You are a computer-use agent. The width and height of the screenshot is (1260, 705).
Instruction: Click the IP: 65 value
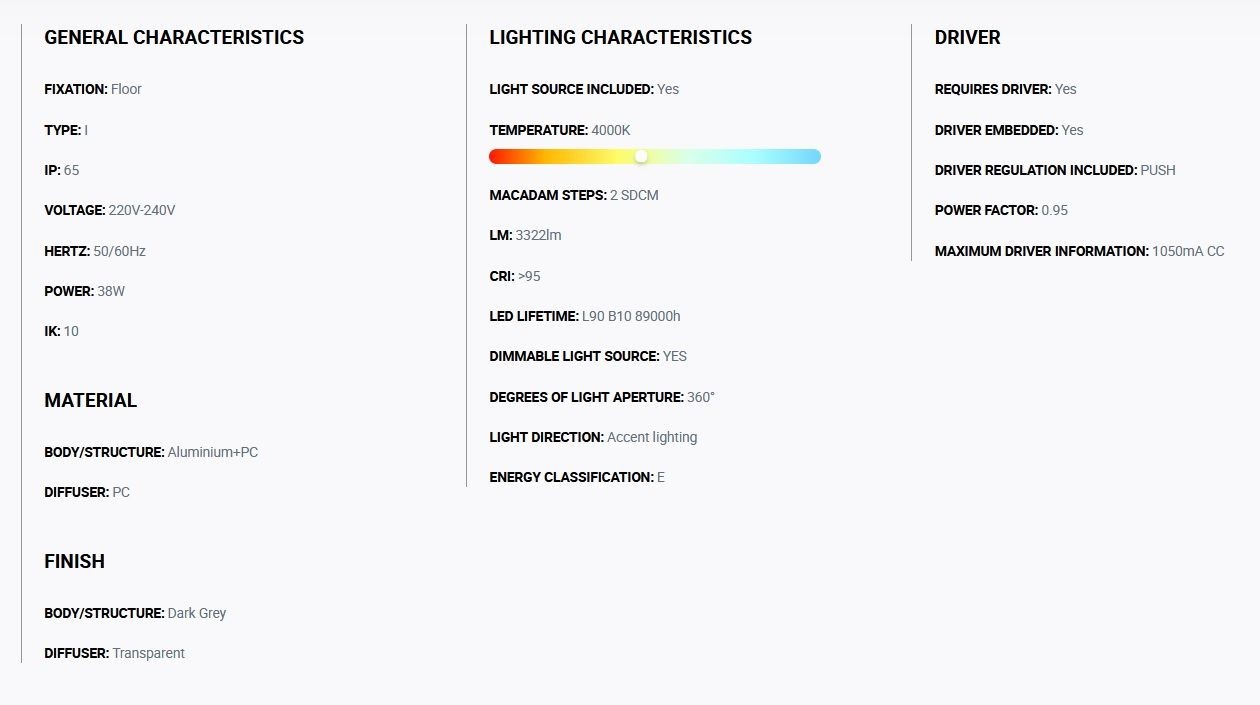pos(71,170)
